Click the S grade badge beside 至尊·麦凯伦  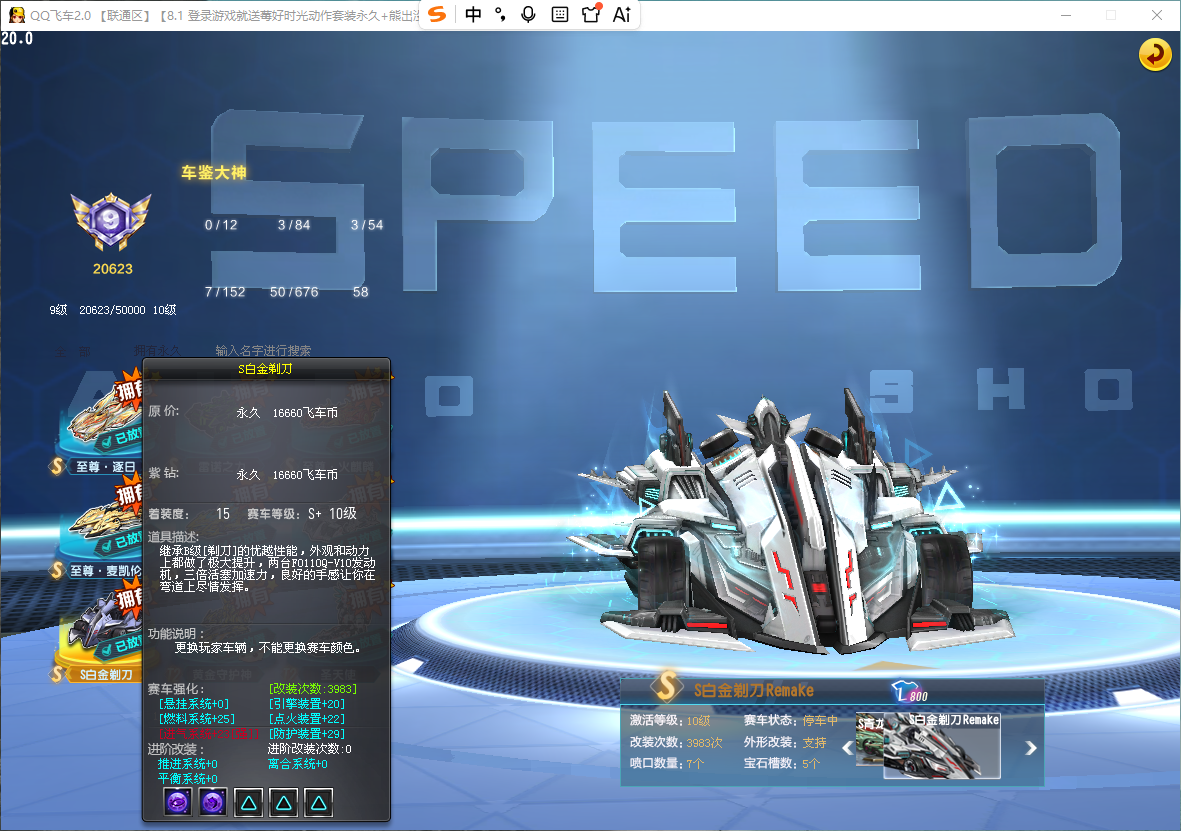click(57, 570)
